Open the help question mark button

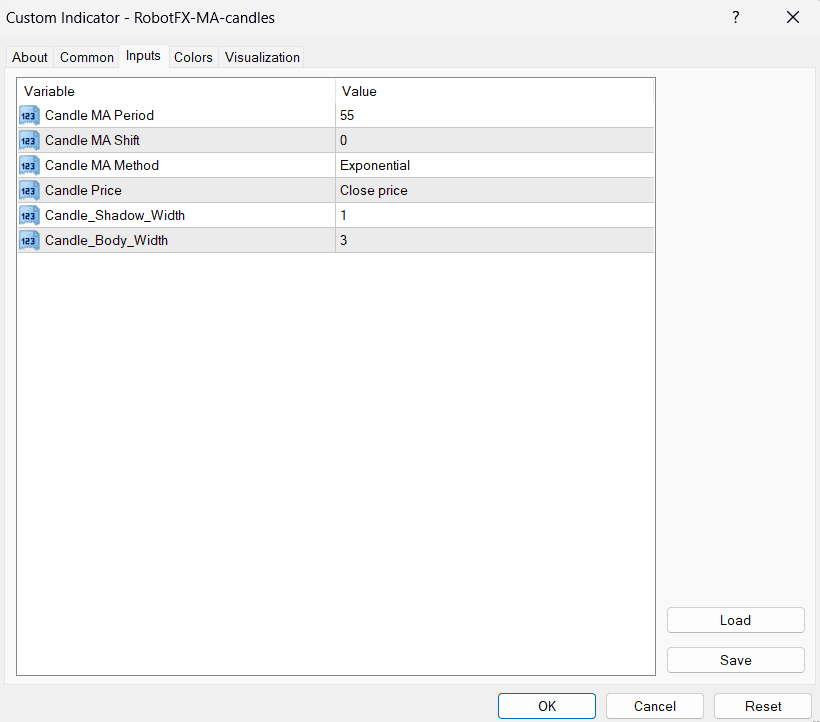pos(736,18)
